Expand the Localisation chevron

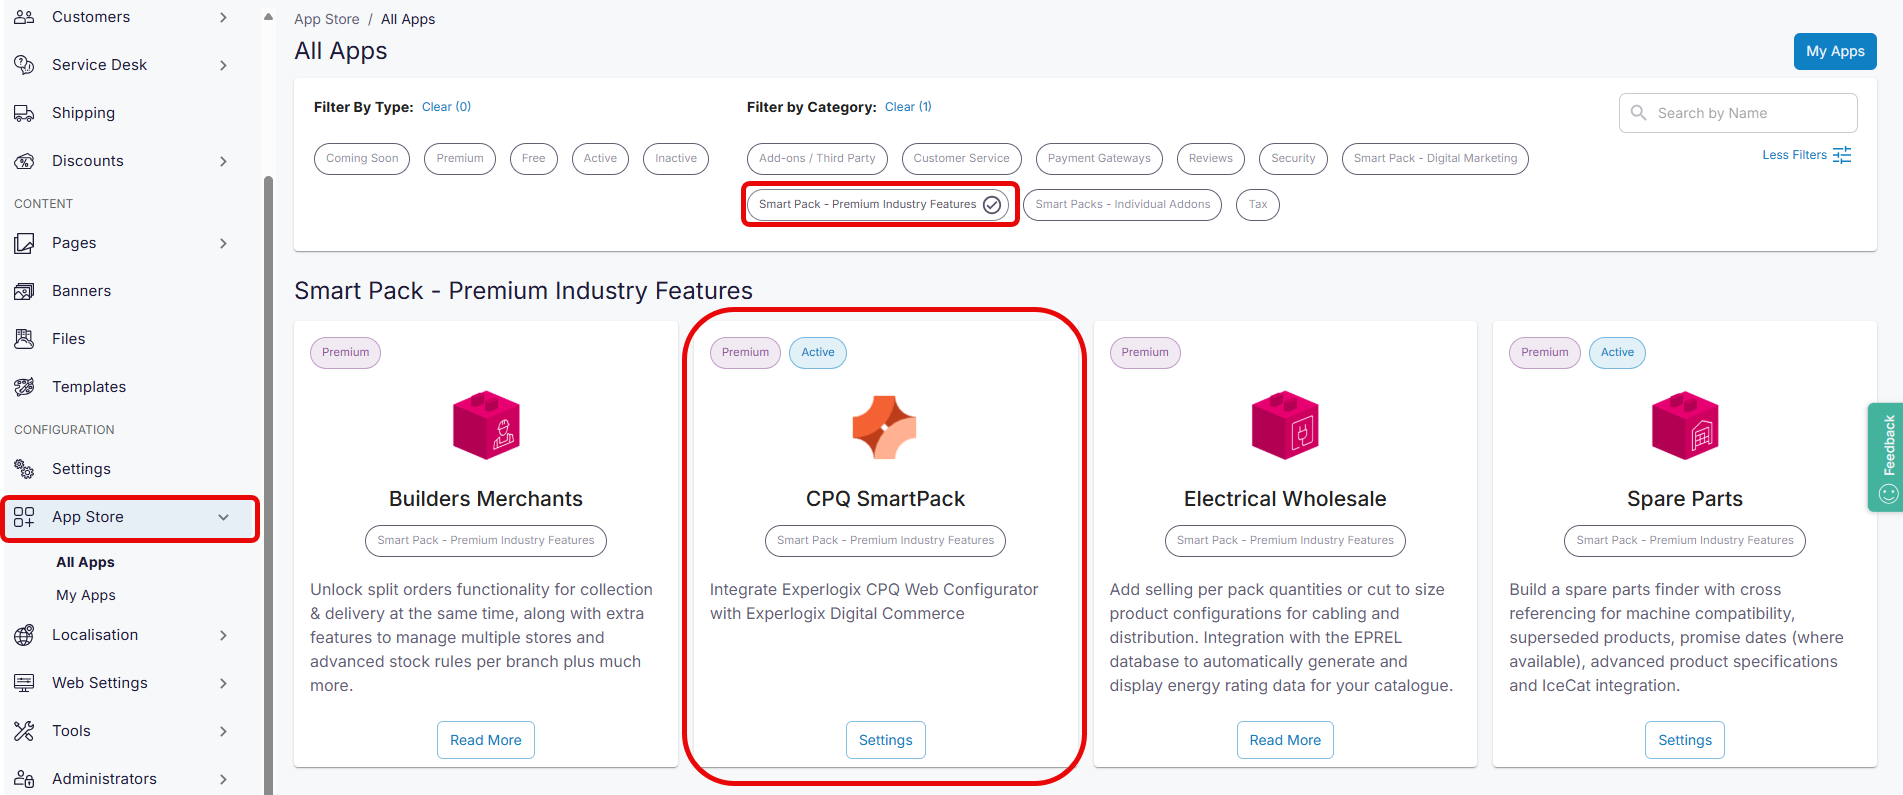pyautogui.click(x=224, y=635)
